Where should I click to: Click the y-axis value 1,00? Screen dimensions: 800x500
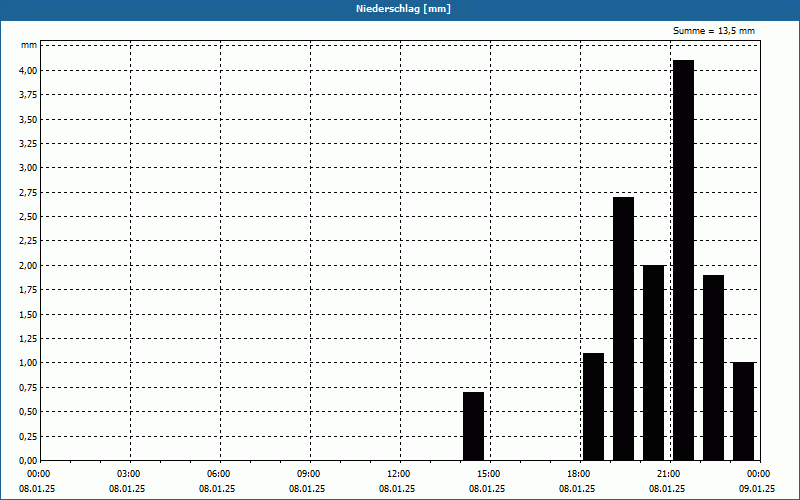click(x=29, y=363)
